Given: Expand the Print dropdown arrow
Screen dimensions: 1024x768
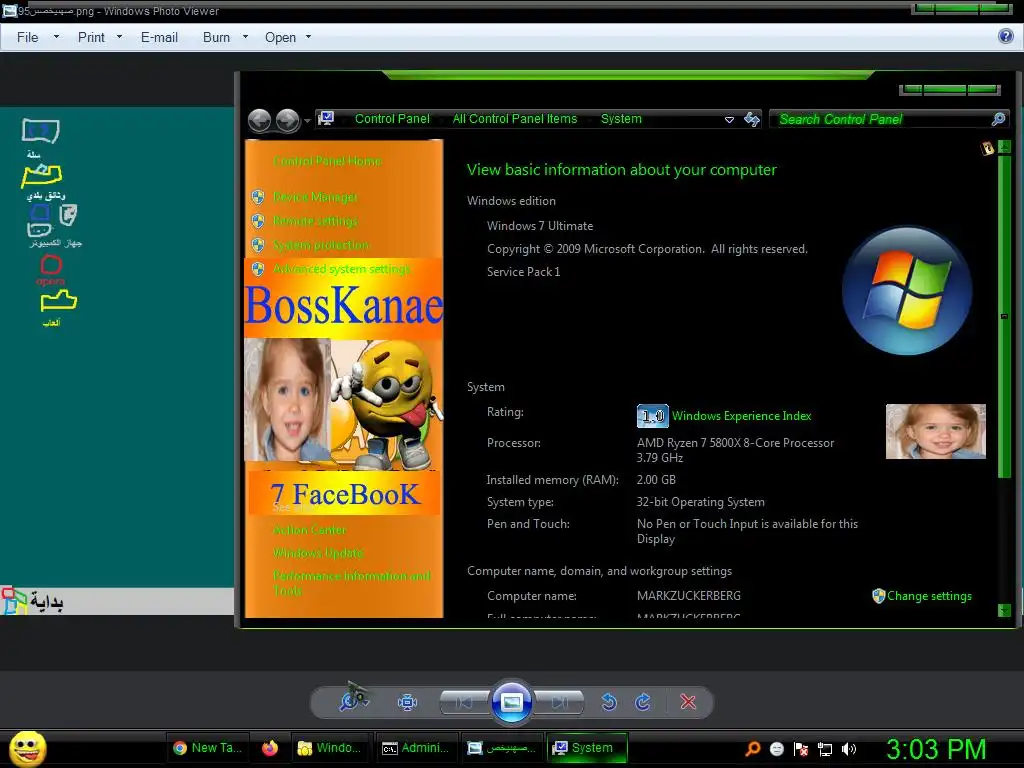Looking at the screenshot, I should point(120,37).
